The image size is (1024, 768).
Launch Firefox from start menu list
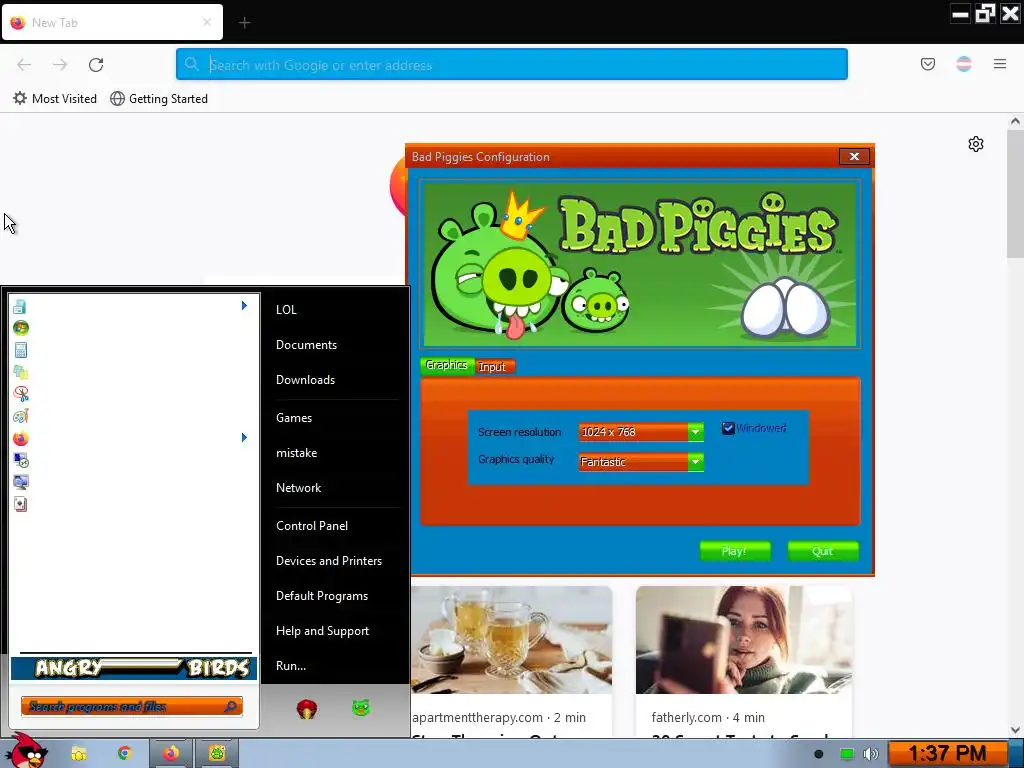point(20,438)
